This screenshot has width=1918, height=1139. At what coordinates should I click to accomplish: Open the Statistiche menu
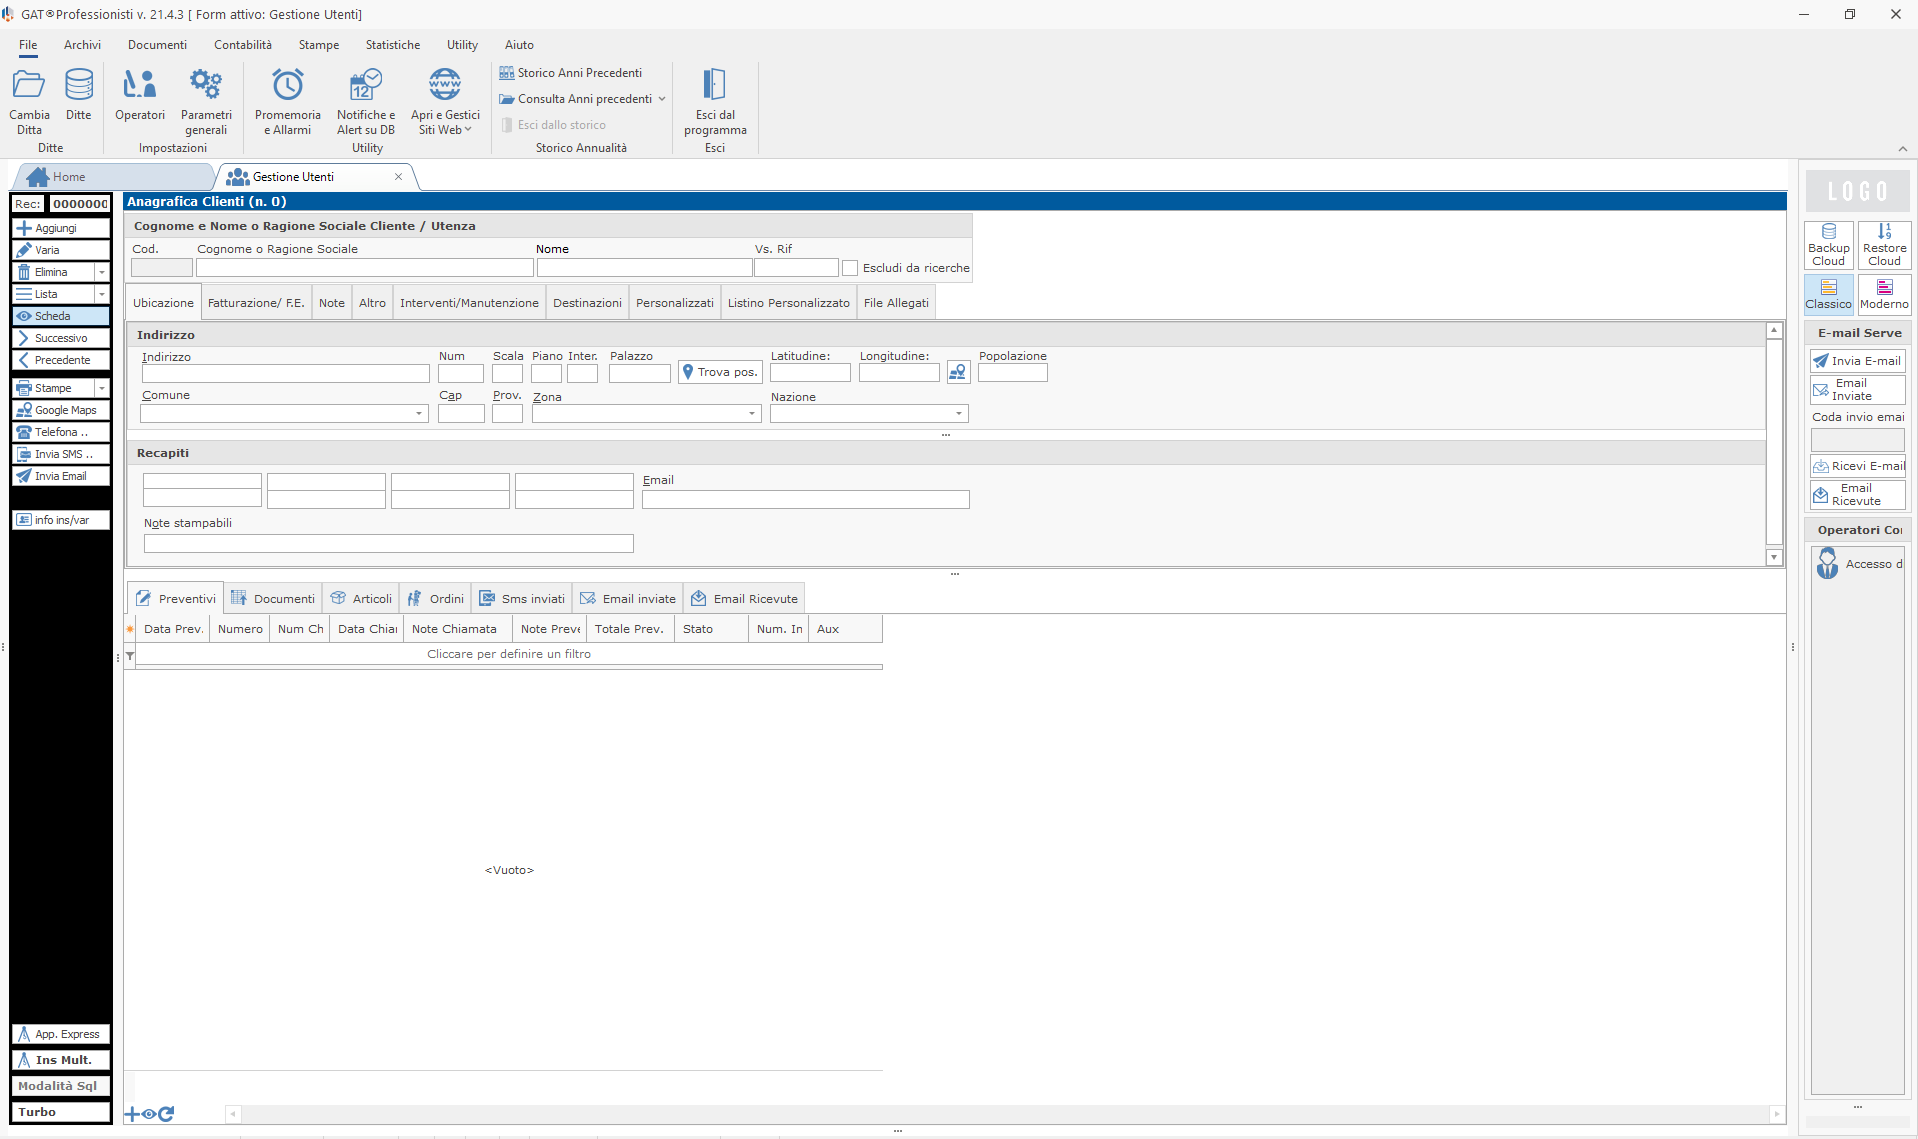tap(393, 45)
